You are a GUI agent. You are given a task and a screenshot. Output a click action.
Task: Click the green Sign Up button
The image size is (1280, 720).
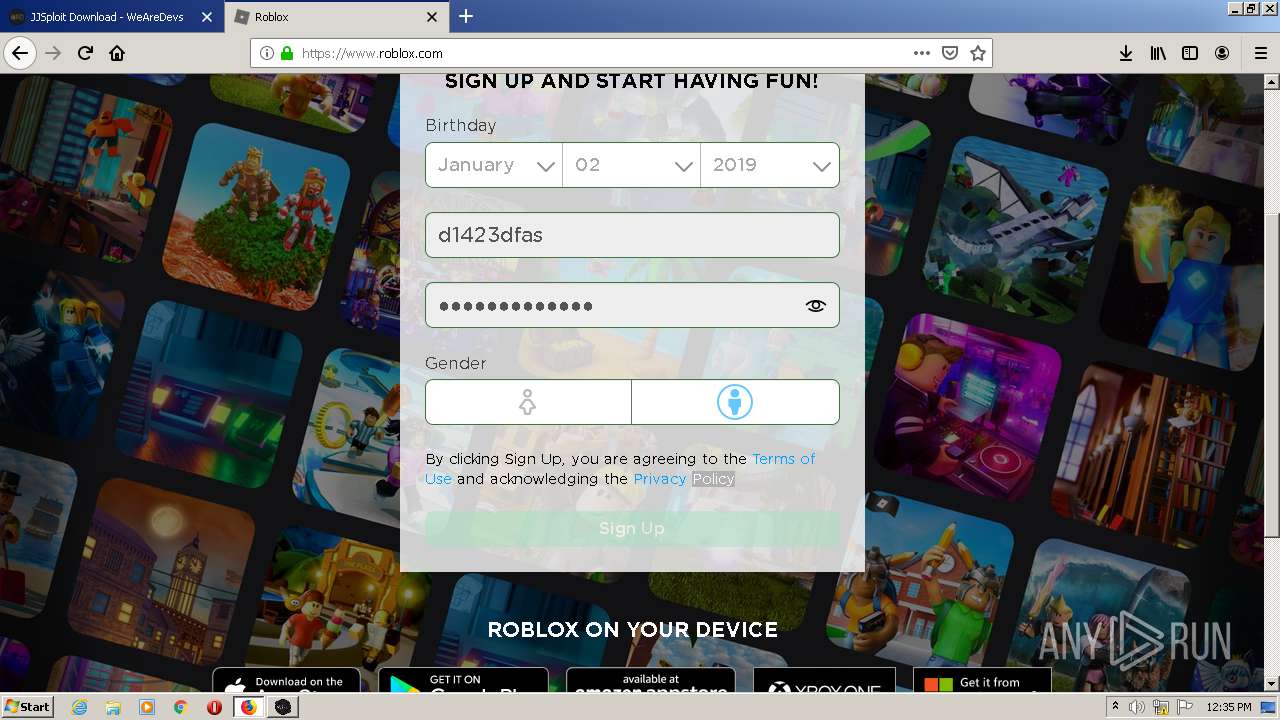click(632, 528)
